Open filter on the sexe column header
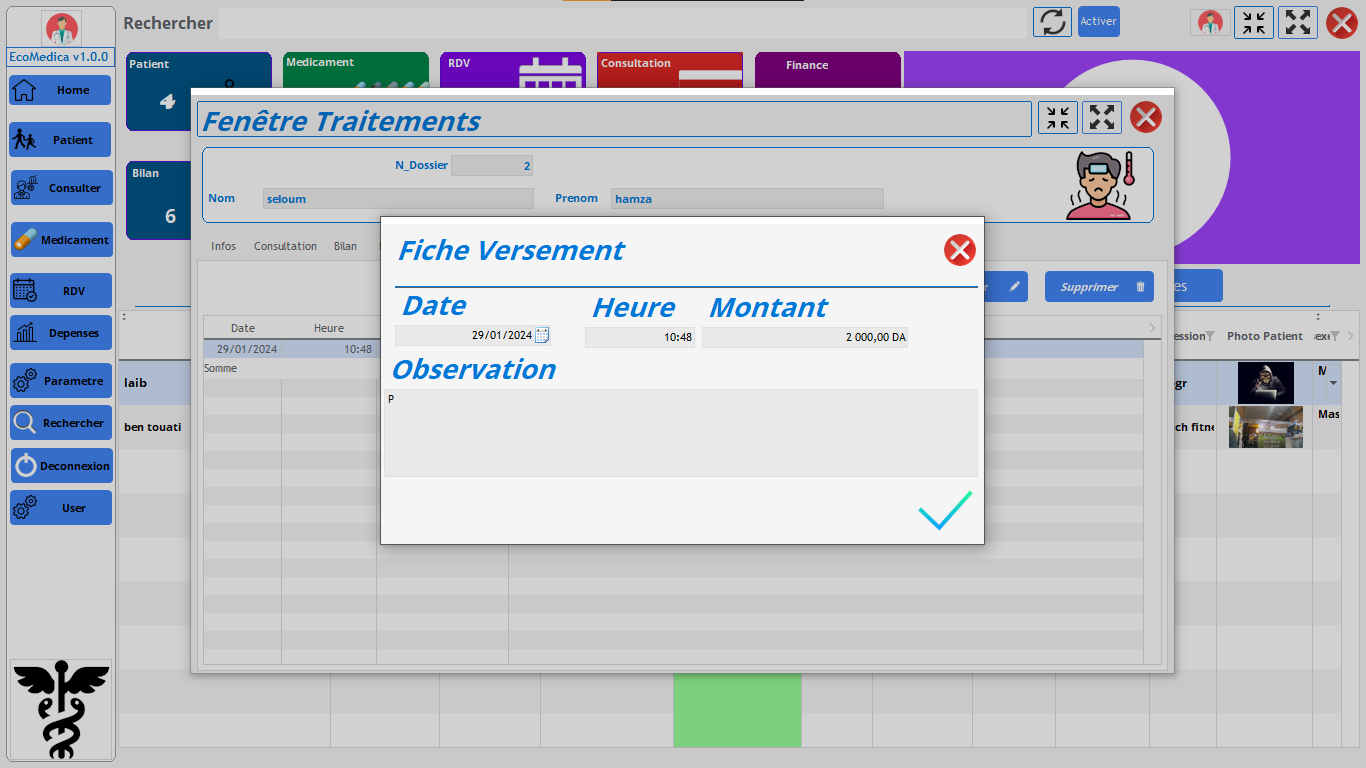Image resolution: width=1366 pixels, height=768 pixels. click(1334, 336)
